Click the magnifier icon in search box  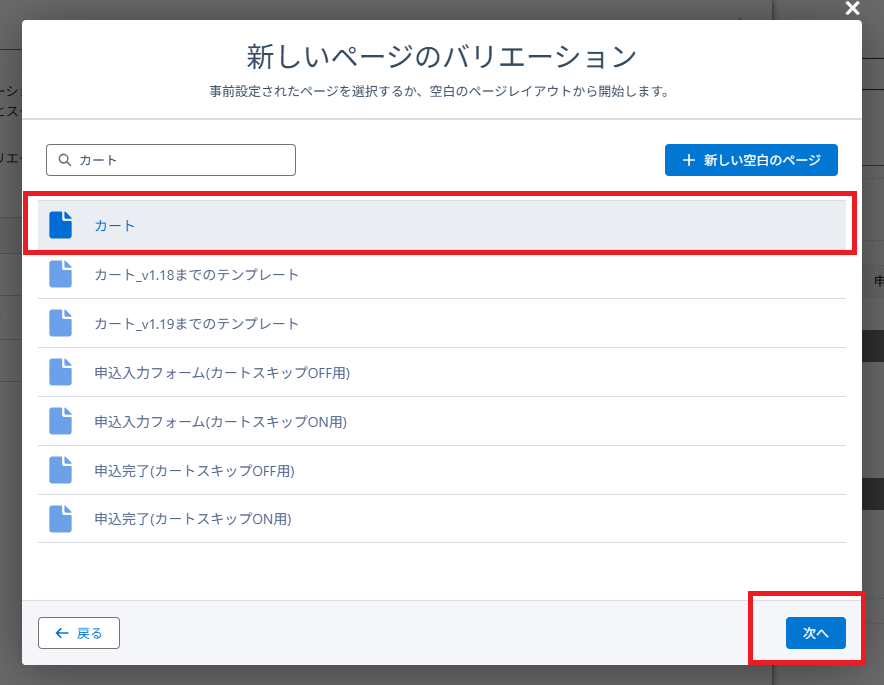[65, 160]
